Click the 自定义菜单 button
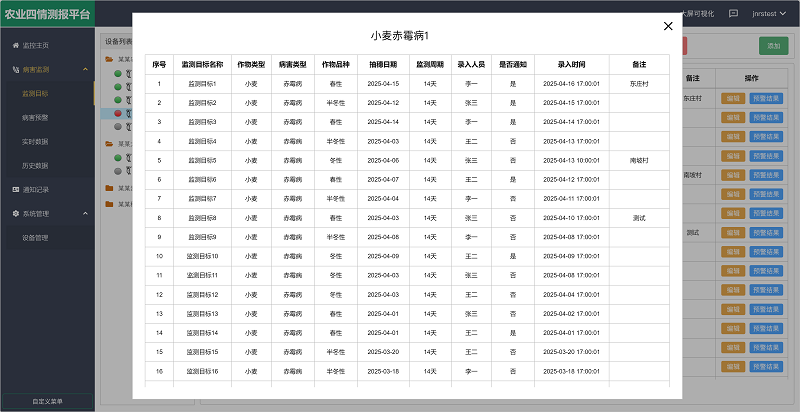 pyautogui.click(x=47, y=401)
